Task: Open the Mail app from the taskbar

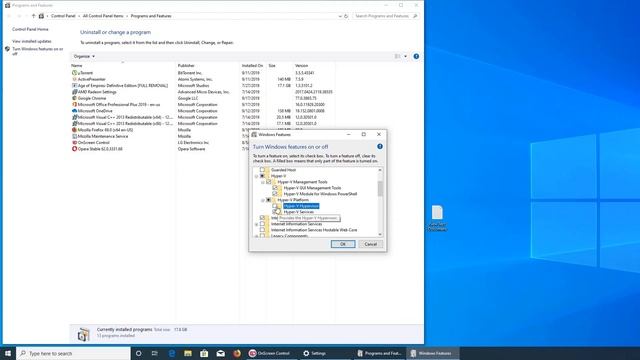Action: coord(220,353)
